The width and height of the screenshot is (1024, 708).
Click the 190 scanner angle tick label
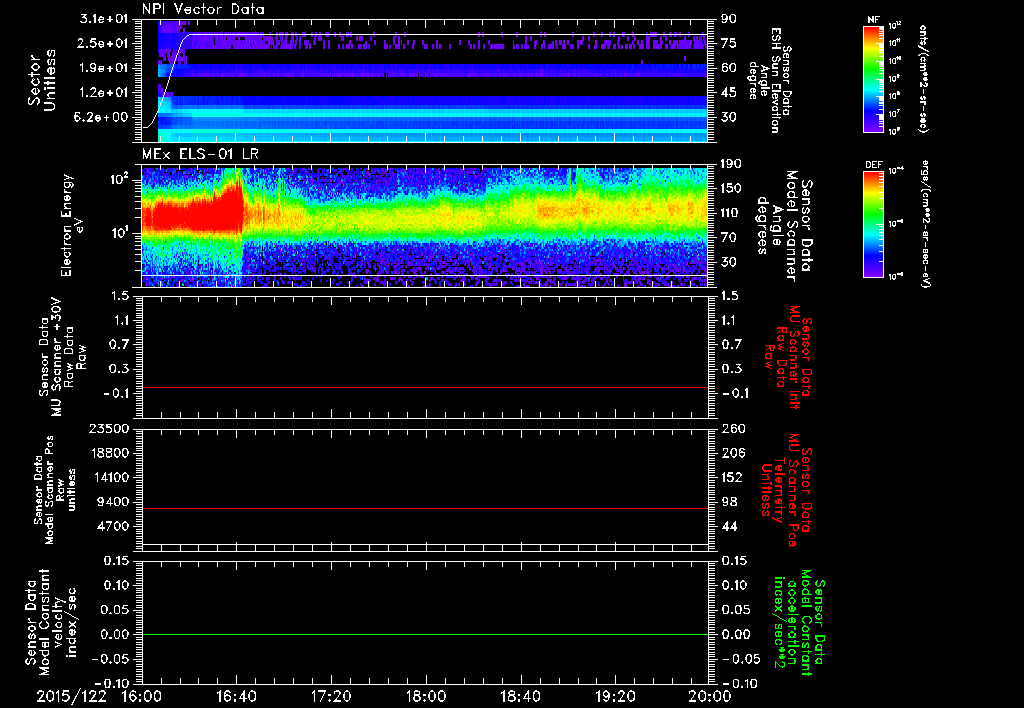[732, 164]
